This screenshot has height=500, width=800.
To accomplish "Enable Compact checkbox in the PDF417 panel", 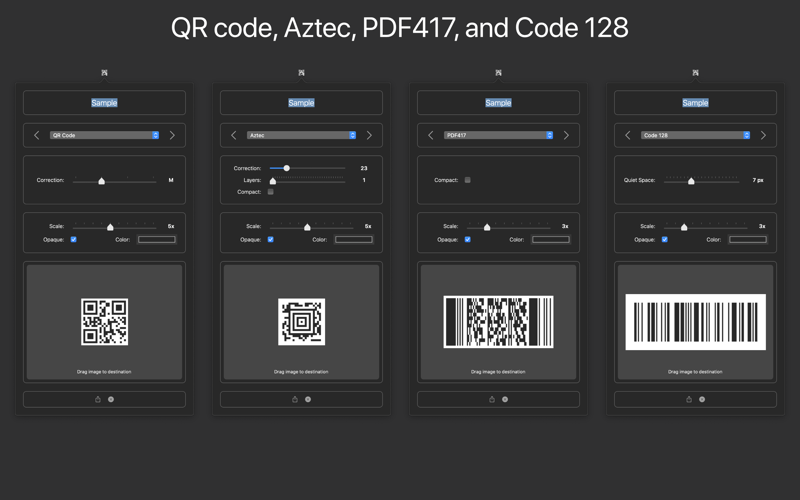I will coord(467,180).
